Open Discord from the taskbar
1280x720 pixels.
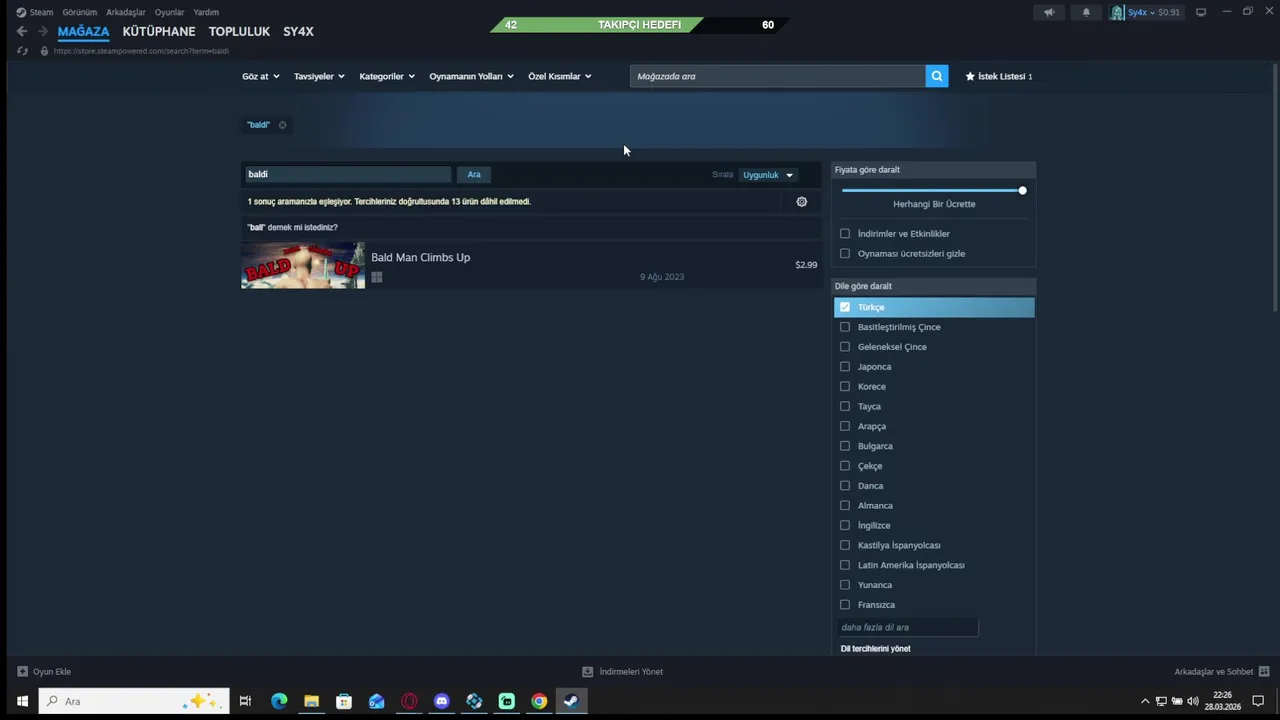point(442,701)
